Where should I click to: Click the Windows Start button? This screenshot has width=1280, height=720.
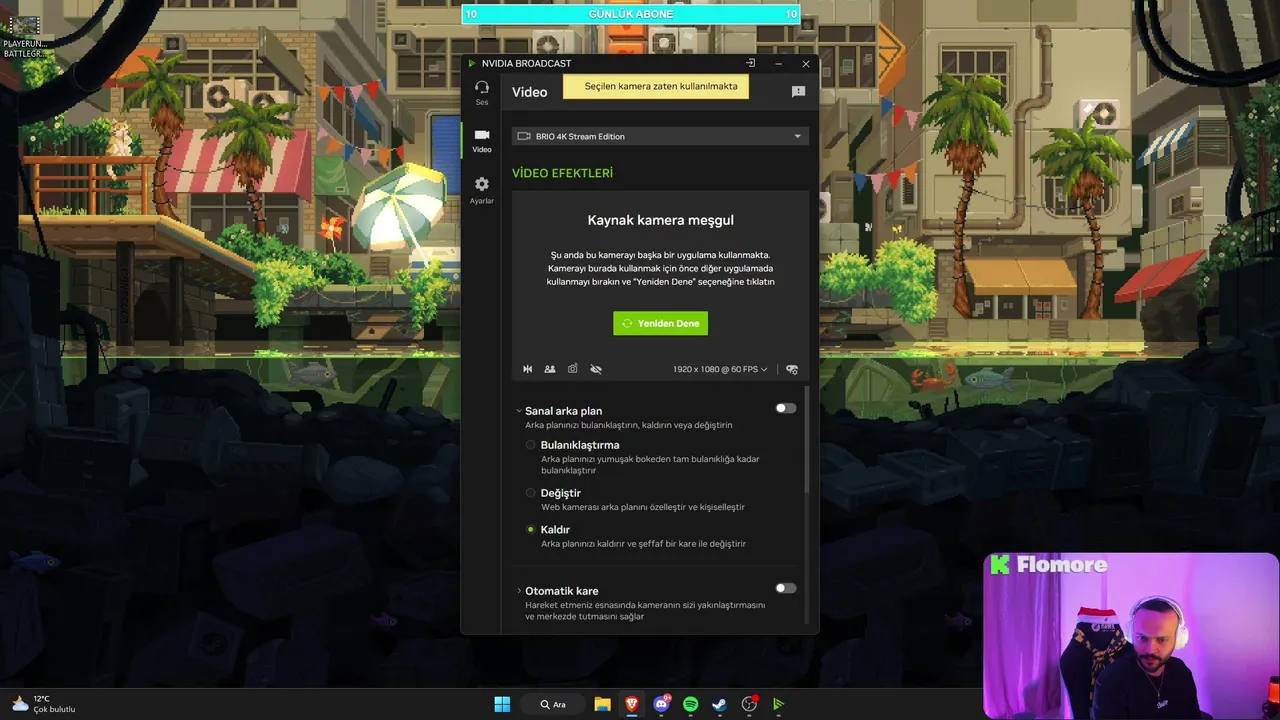(x=502, y=704)
